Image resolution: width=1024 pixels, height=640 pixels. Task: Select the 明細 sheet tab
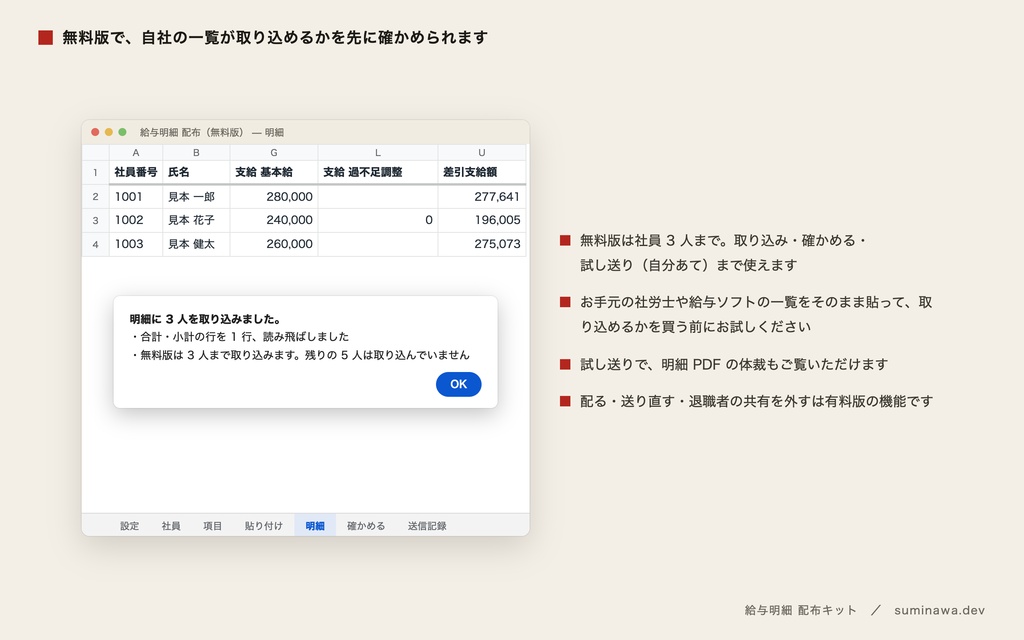[x=315, y=526]
